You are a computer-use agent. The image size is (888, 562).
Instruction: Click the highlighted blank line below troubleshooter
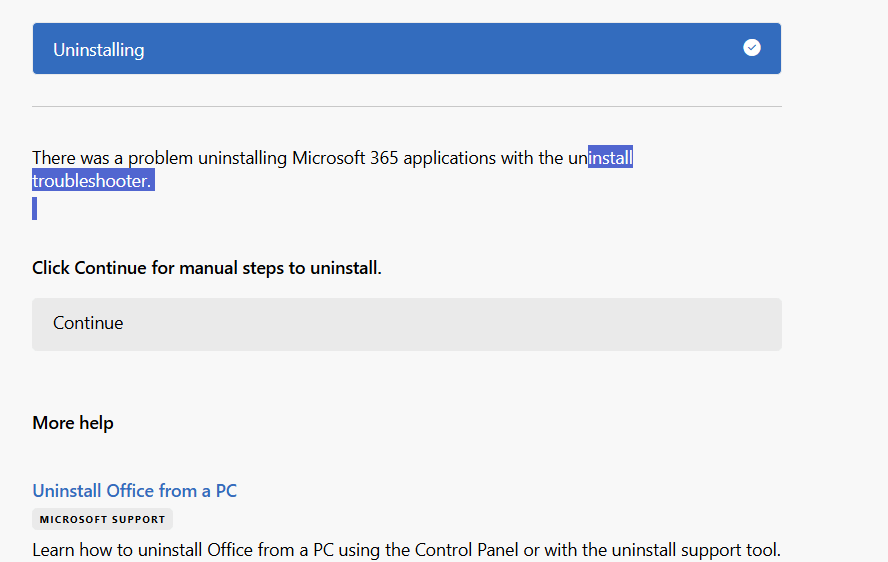pos(35,208)
